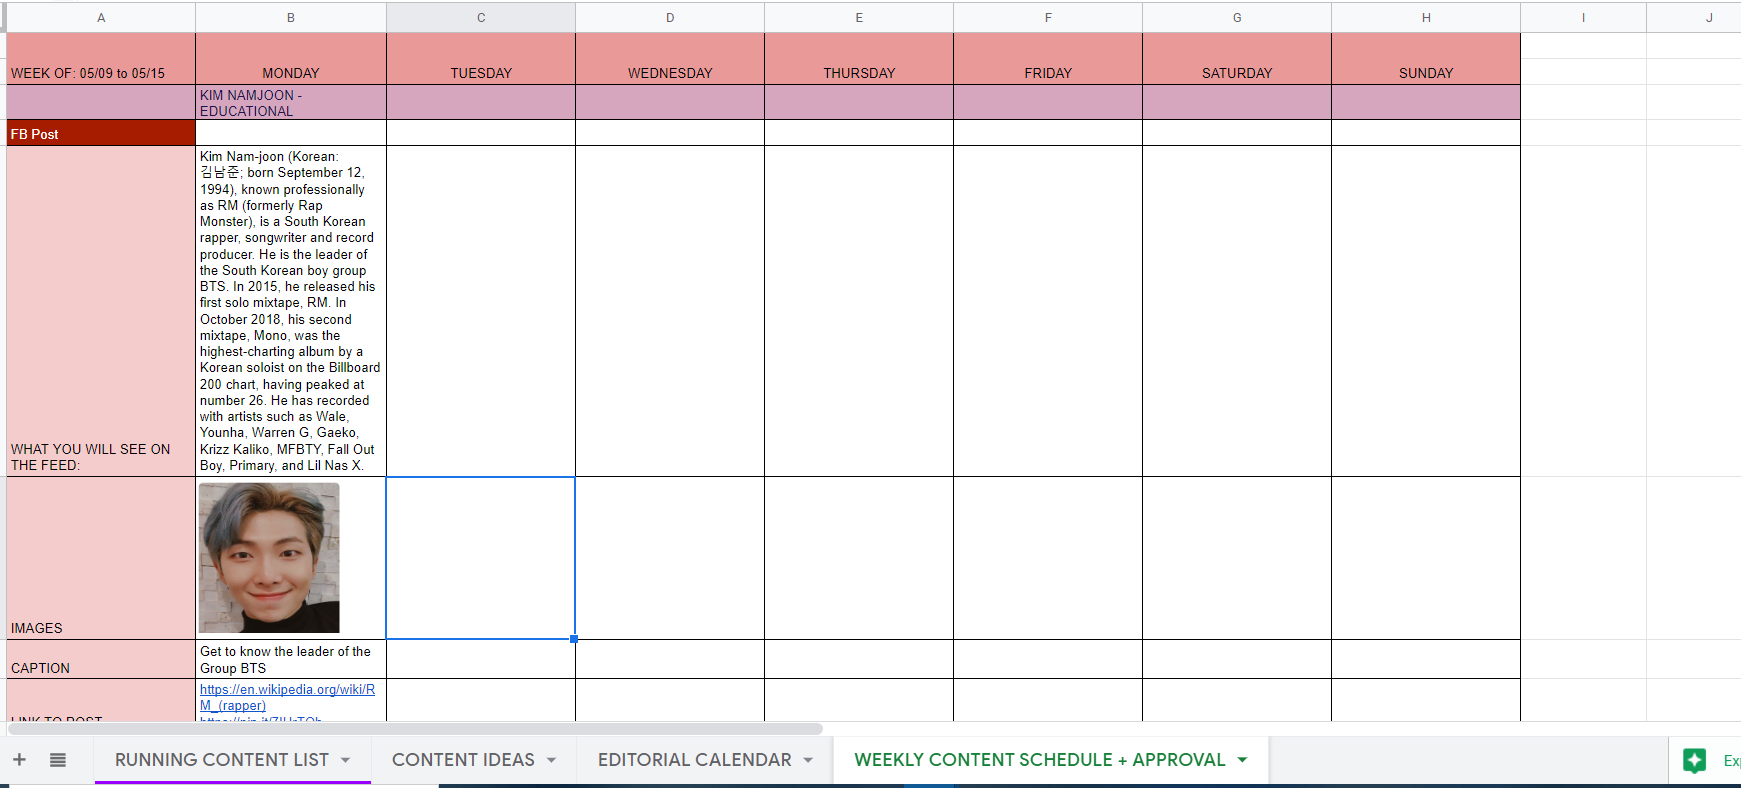Select column G header
1741x788 pixels.
(x=1237, y=18)
